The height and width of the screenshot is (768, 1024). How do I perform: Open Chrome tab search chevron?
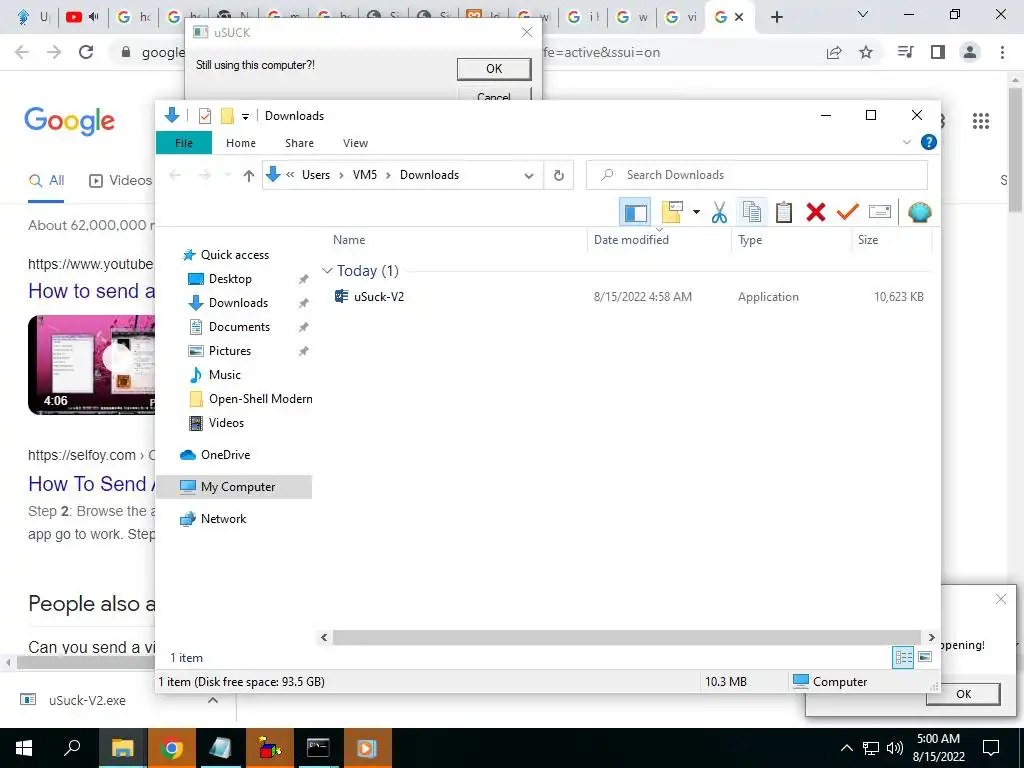coord(863,14)
